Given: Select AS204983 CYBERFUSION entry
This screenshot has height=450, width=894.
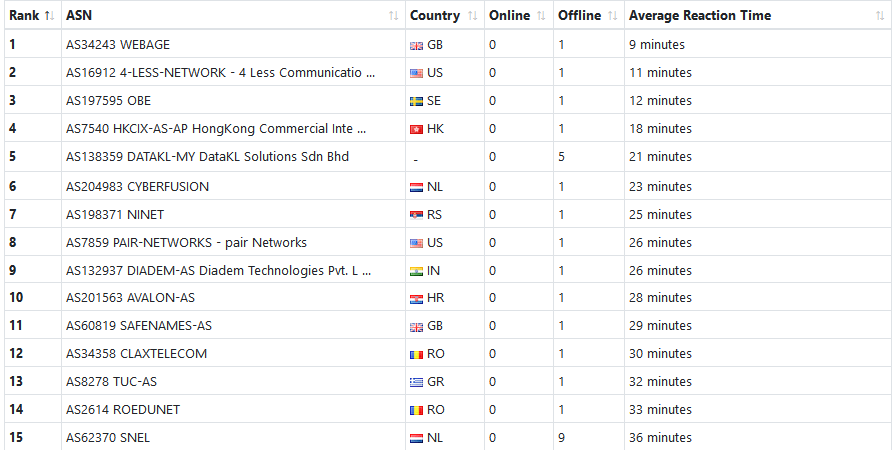Looking at the screenshot, I should click(137, 187).
